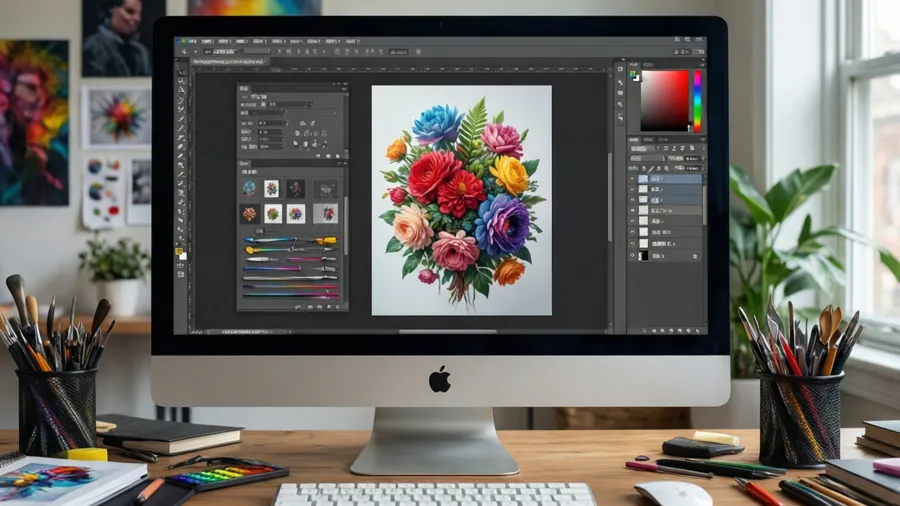The height and width of the screenshot is (506, 900).
Task: Toggle eye icon of the fourth layer row
Action: tap(633, 211)
